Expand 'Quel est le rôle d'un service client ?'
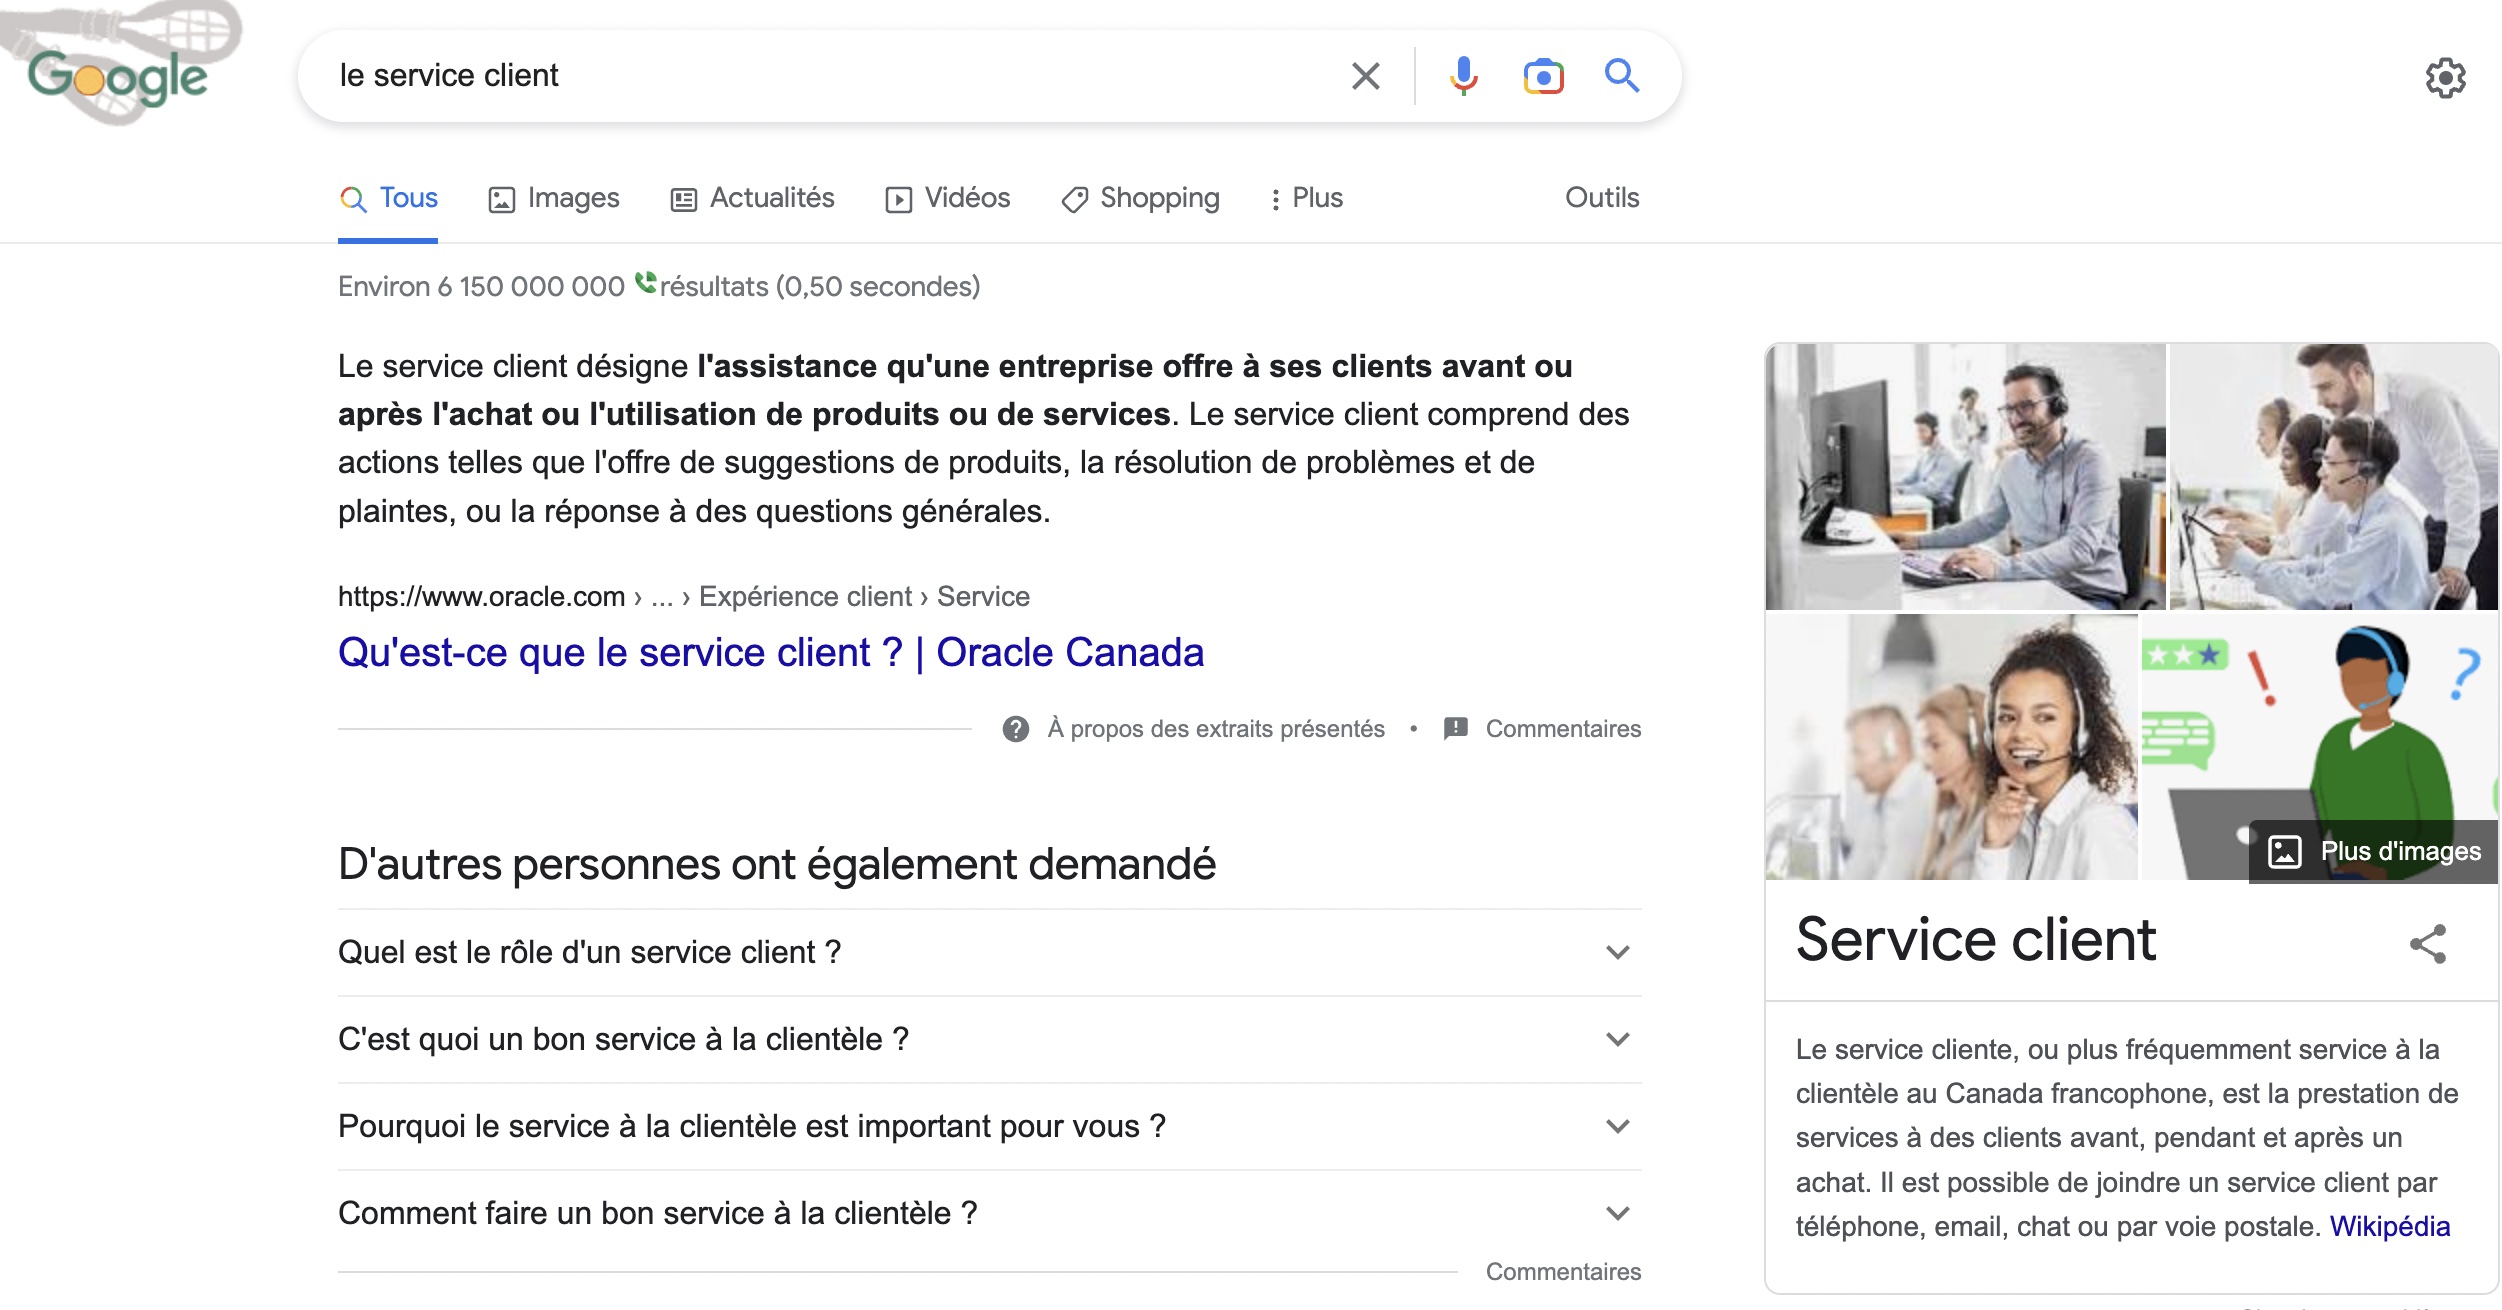The height and width of the screenshot is (1310, 2502). (990, 953)
